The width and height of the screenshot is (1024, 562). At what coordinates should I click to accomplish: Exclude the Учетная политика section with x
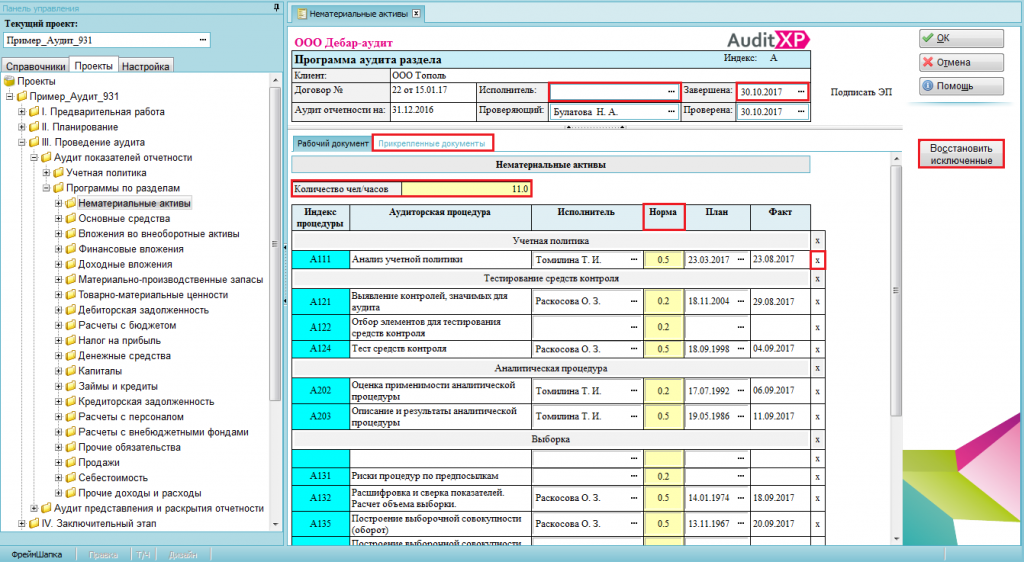817,241
